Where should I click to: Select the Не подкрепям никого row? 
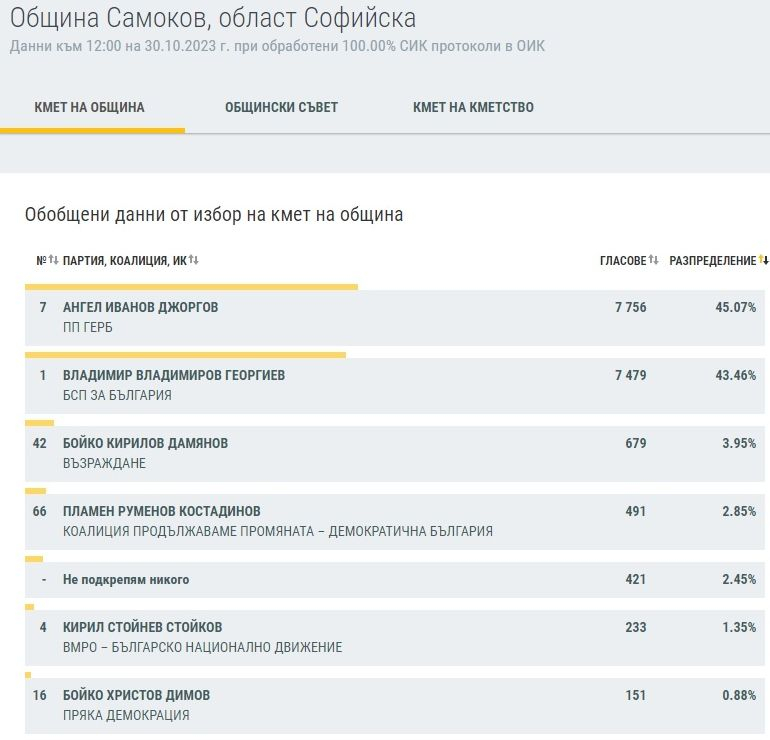pos(395,580)
